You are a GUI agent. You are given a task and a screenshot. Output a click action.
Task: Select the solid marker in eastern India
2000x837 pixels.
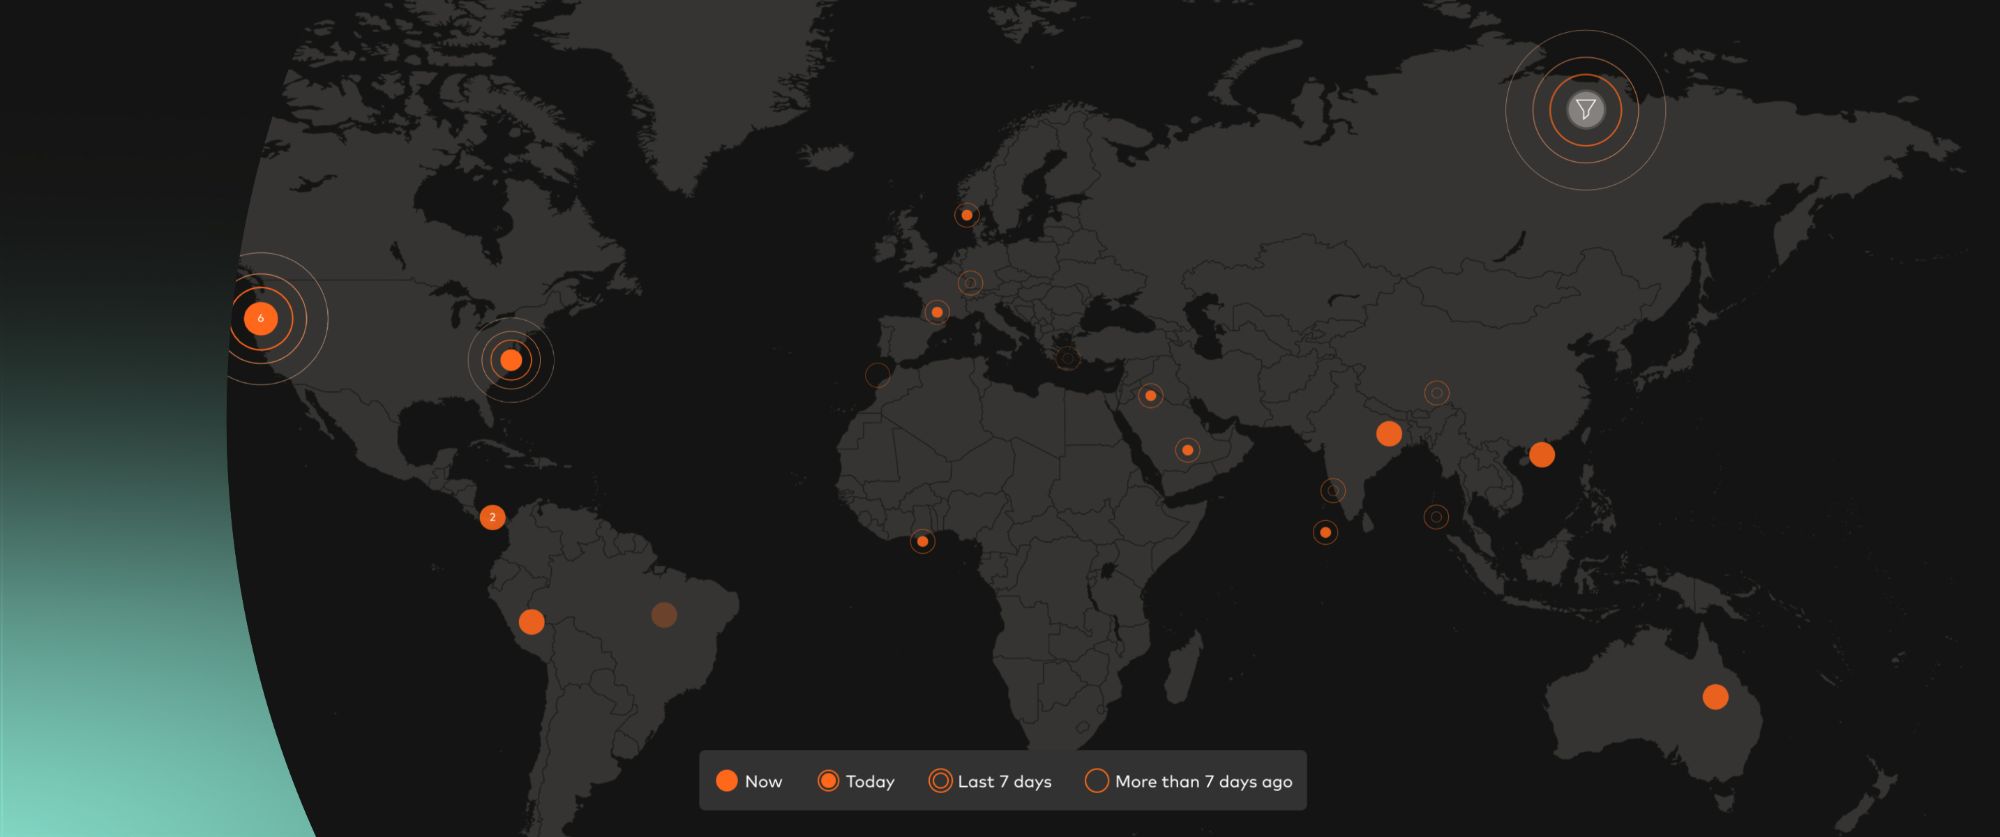tap(1388, 434)
